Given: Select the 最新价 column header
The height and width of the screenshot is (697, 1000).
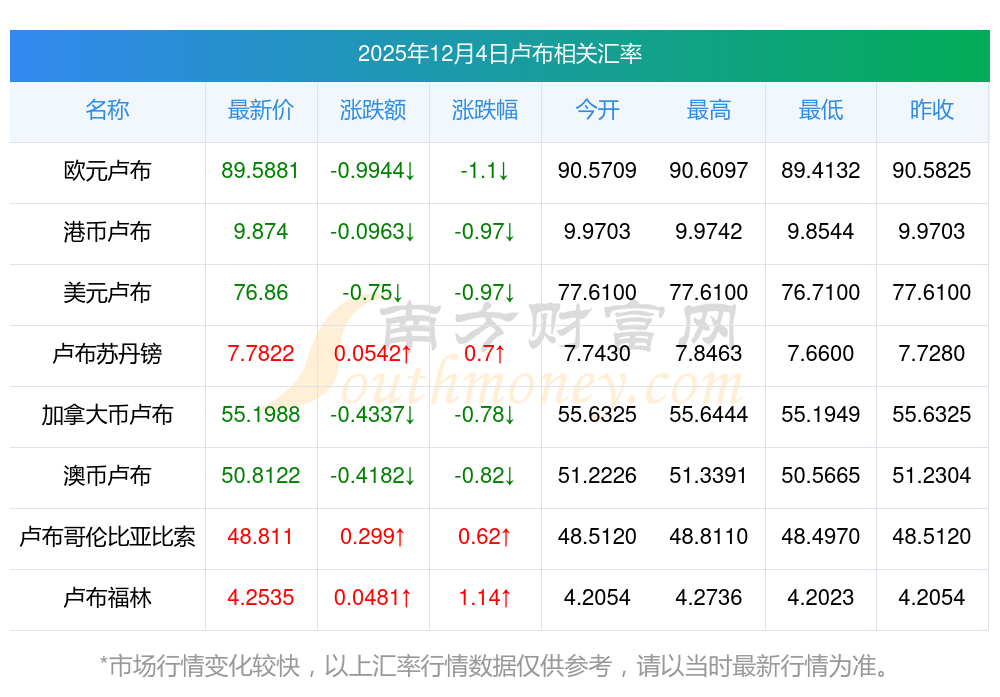Looking at the screenshot, I should [260, 111].
